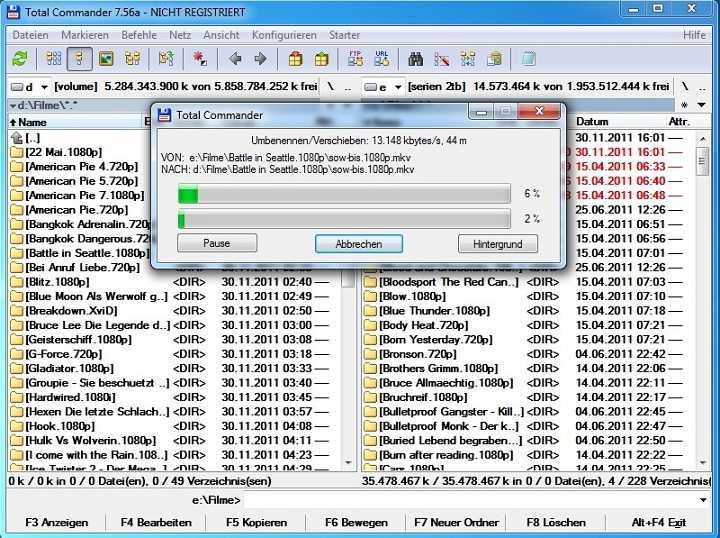
Task: Click the unpack files open box icon
Action: 321,59
